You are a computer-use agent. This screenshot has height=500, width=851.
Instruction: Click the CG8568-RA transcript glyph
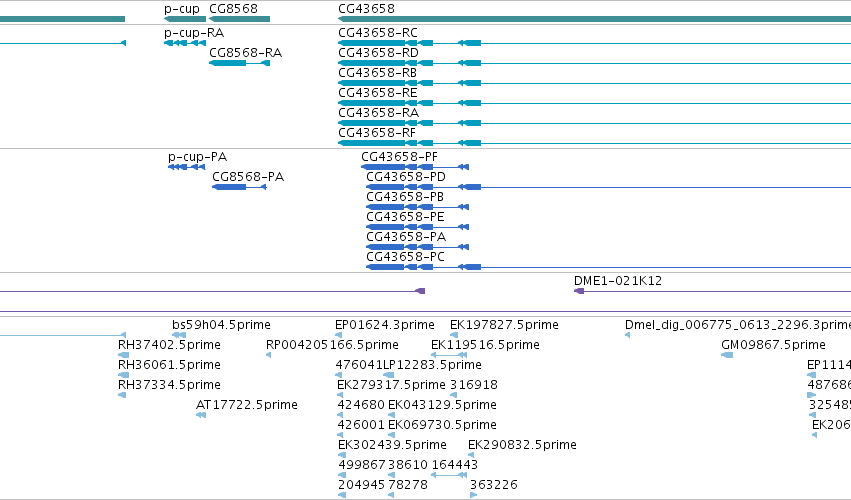pyautogui.click(x=239, y=64)
